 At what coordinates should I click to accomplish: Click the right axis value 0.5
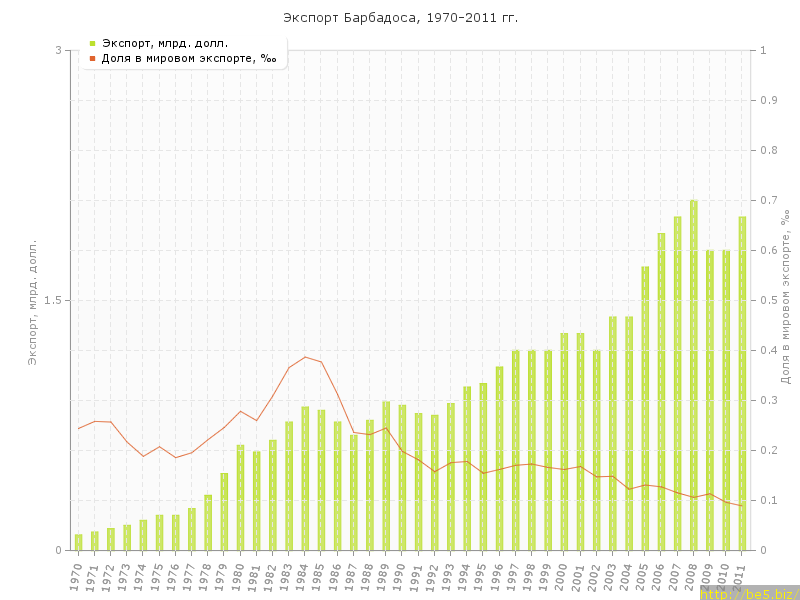769,300
